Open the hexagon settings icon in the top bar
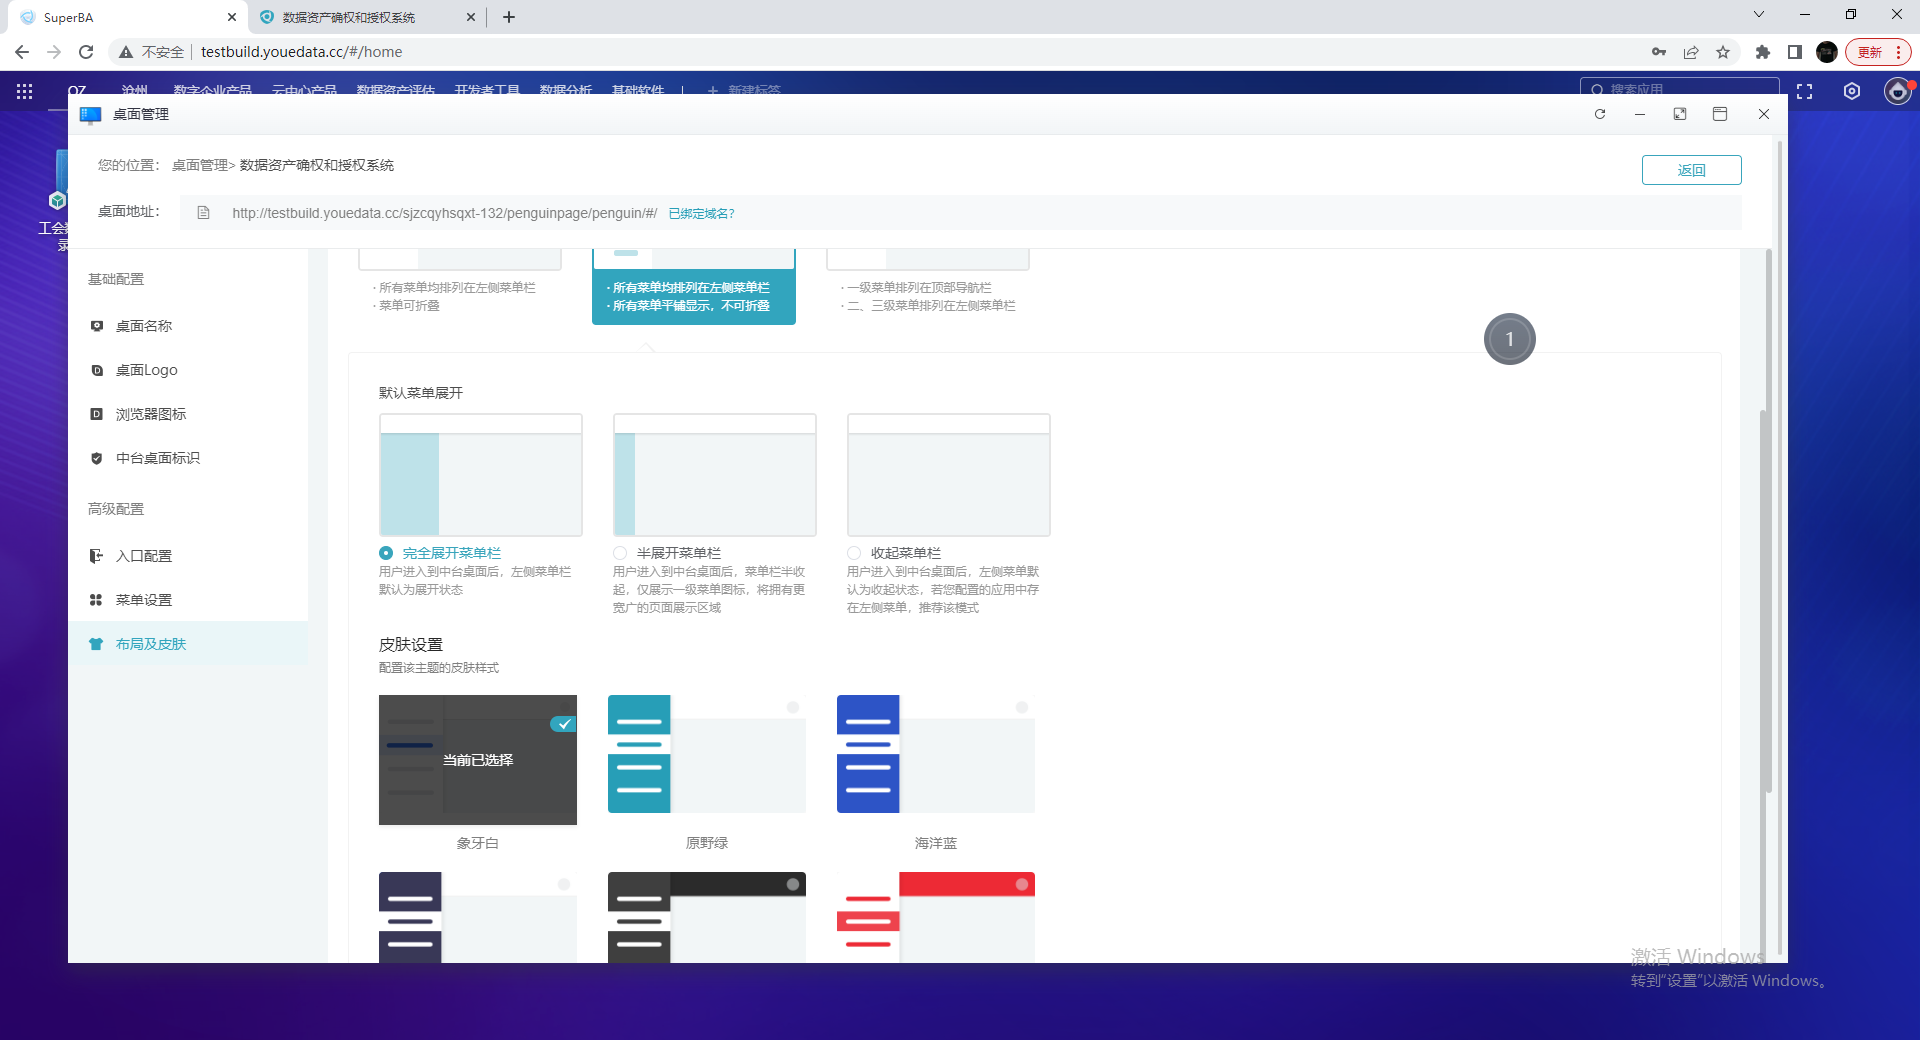The width and height of the screenshot is (1920, 1040). pos(1852,91)
